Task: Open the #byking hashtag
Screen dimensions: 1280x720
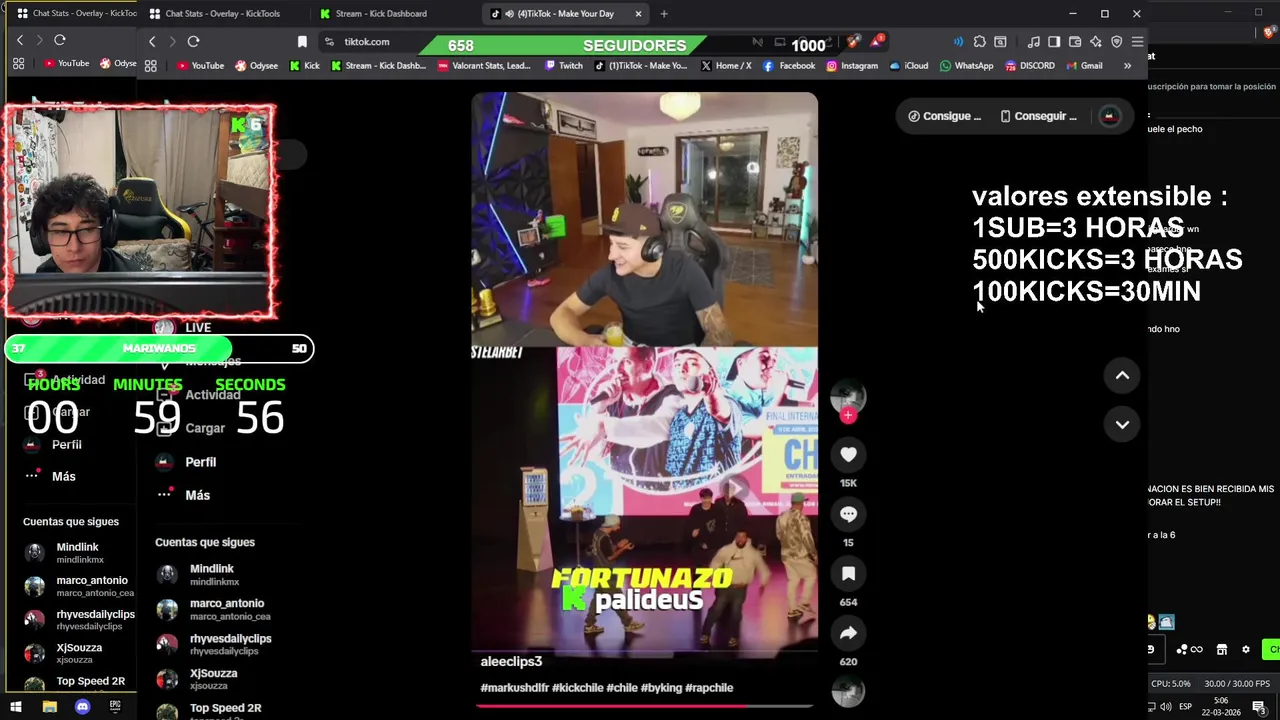Action: [x=661, y=688]
